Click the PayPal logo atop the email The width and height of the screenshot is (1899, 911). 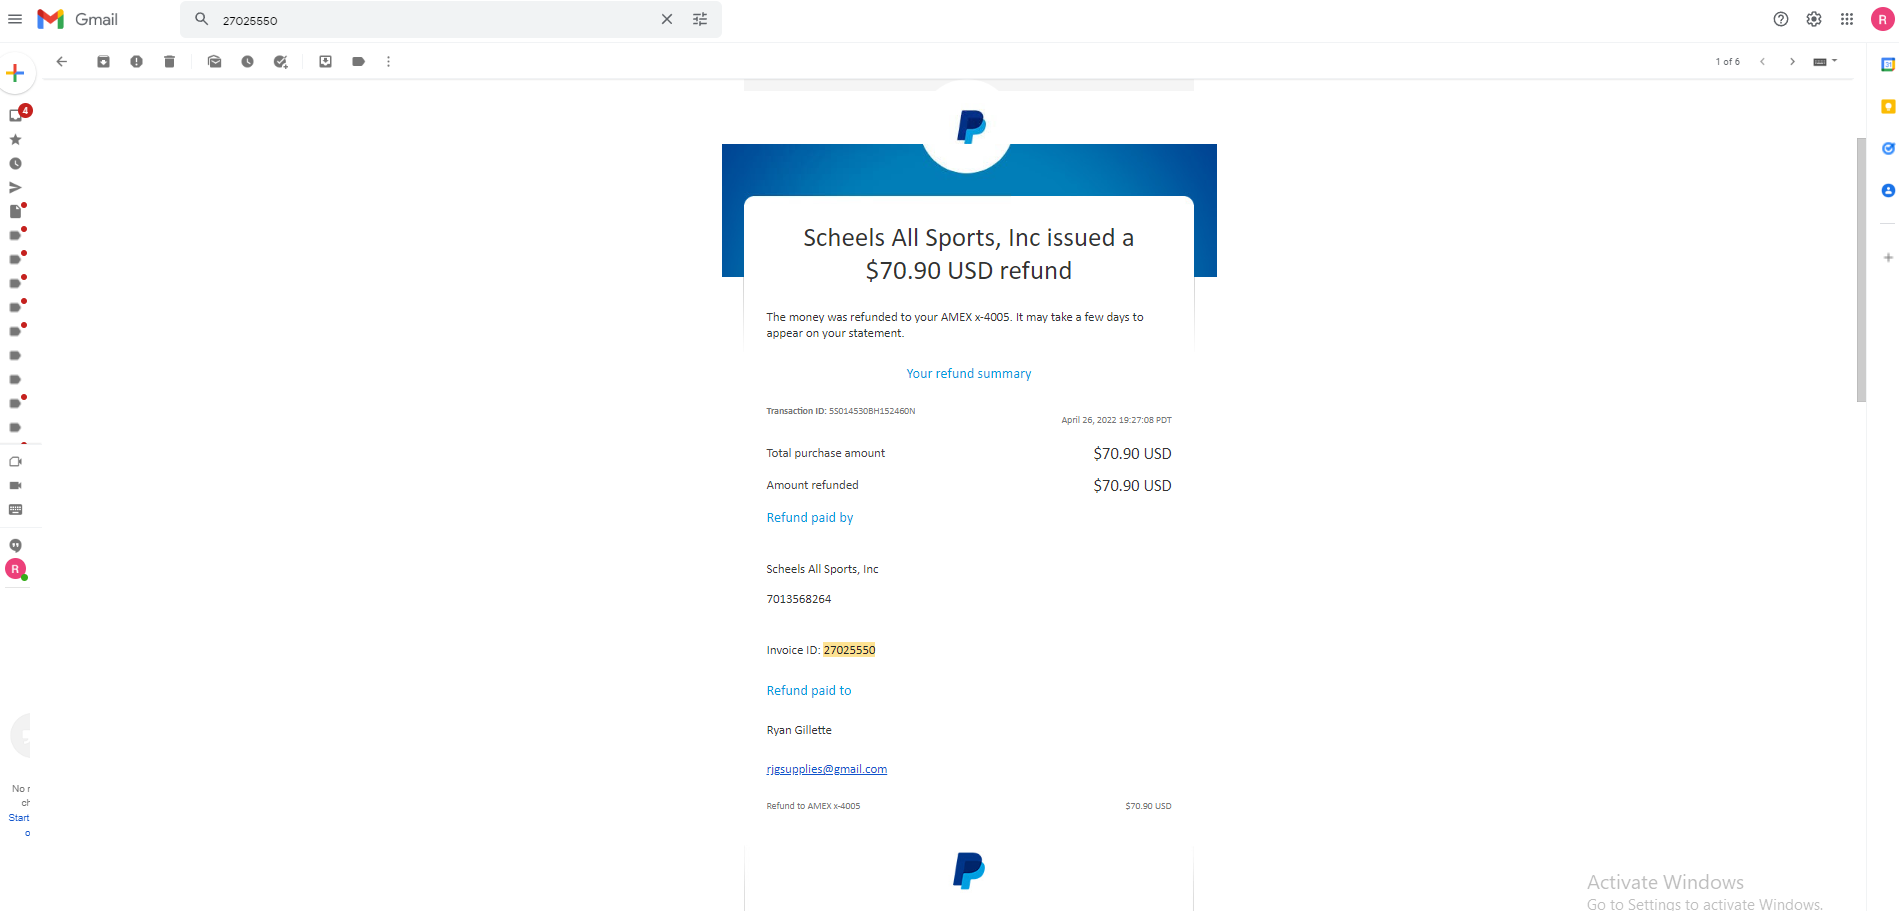tap(970, 127)
